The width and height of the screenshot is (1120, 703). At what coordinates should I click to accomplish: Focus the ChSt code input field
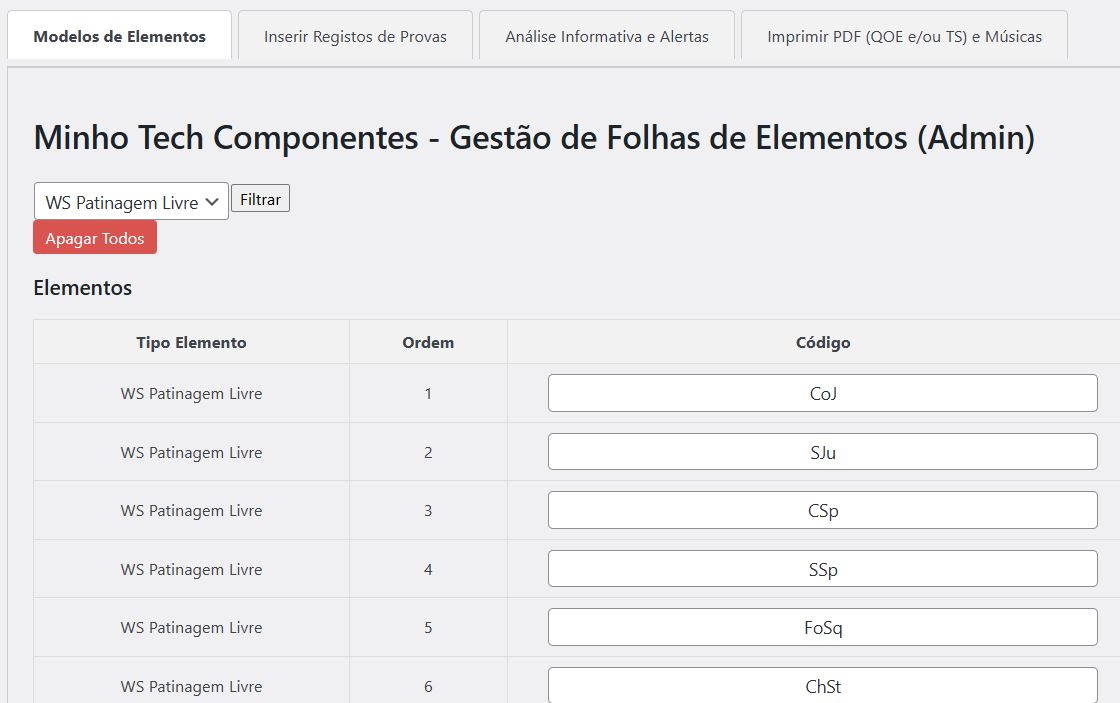[x=822, y=686]
